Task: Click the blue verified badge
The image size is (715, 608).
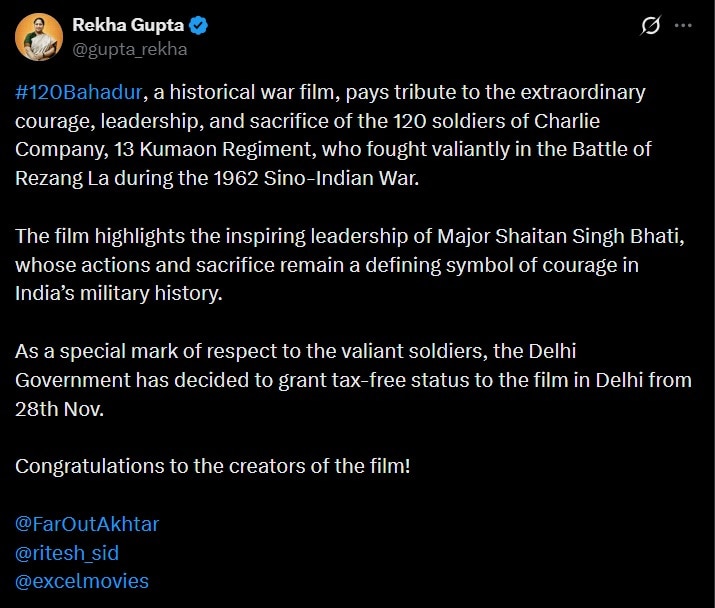Action: pyautogui.click(x=199, y=25)
